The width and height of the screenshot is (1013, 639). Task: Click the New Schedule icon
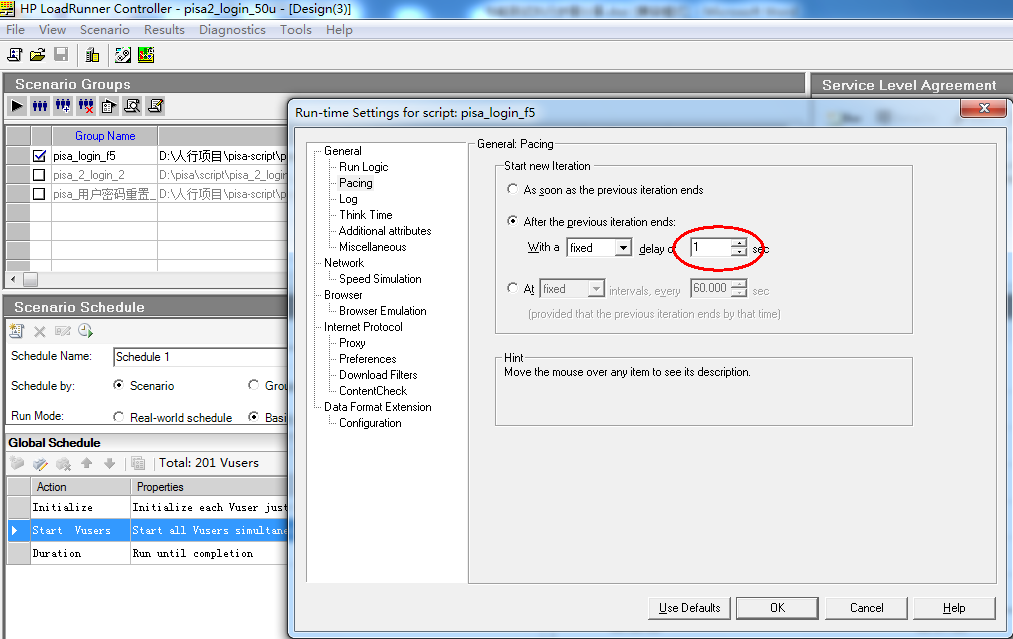(16, 331)
